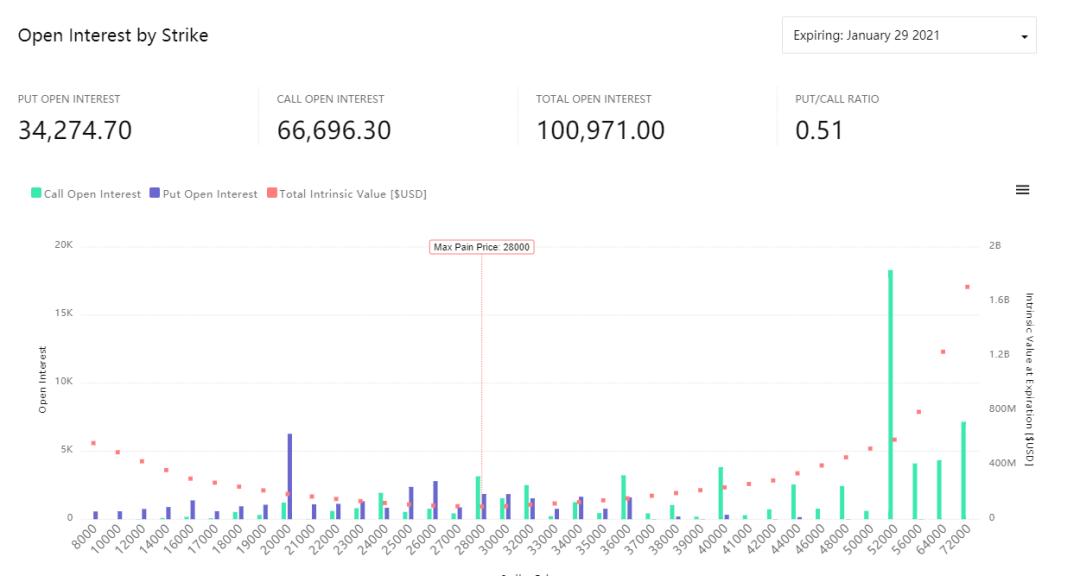Click the expiry dropdown arrow
Viewport: 1080px width, 576px height.
pyautogui.click(x=1023, y=37)
